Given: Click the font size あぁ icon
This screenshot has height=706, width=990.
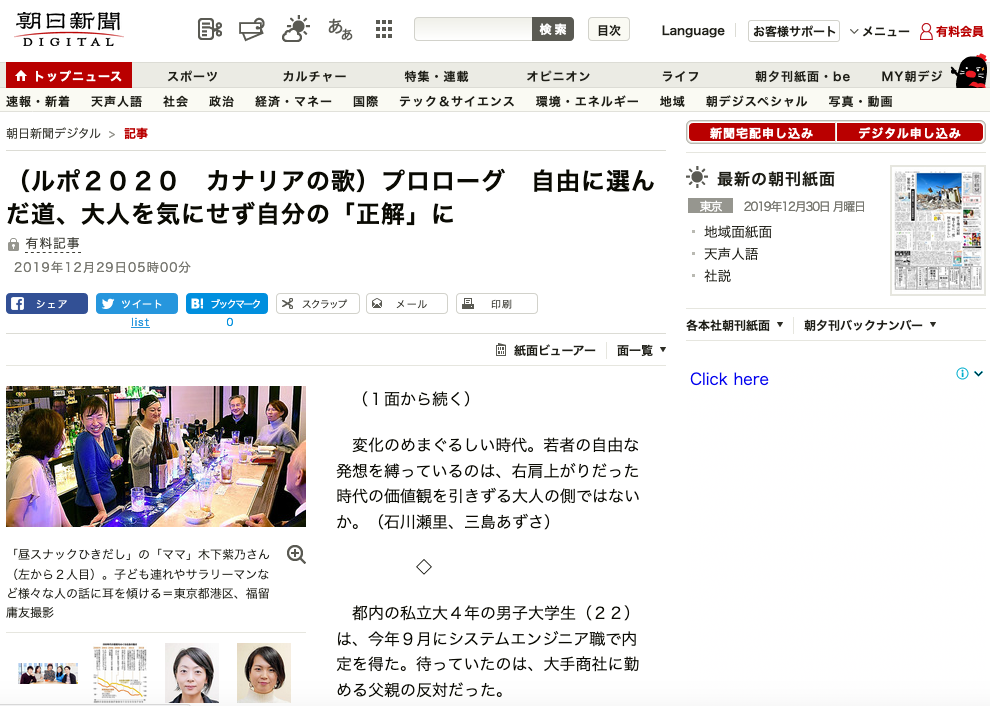Looking at the screenshot, I should [x=340, y=30].
